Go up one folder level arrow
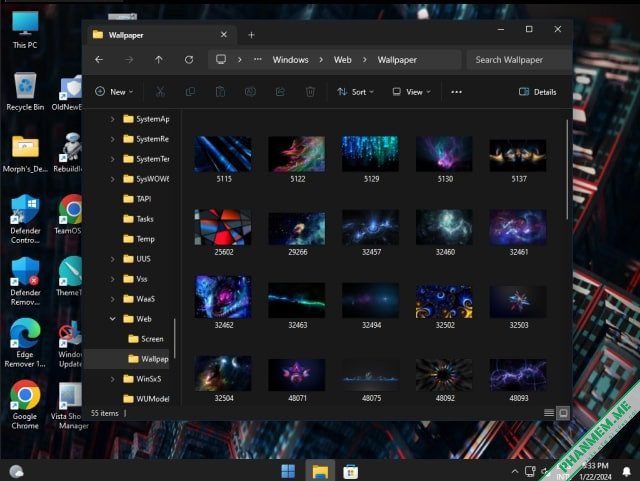640x481 pixels. pyautogui.click(x=159, y=60)
